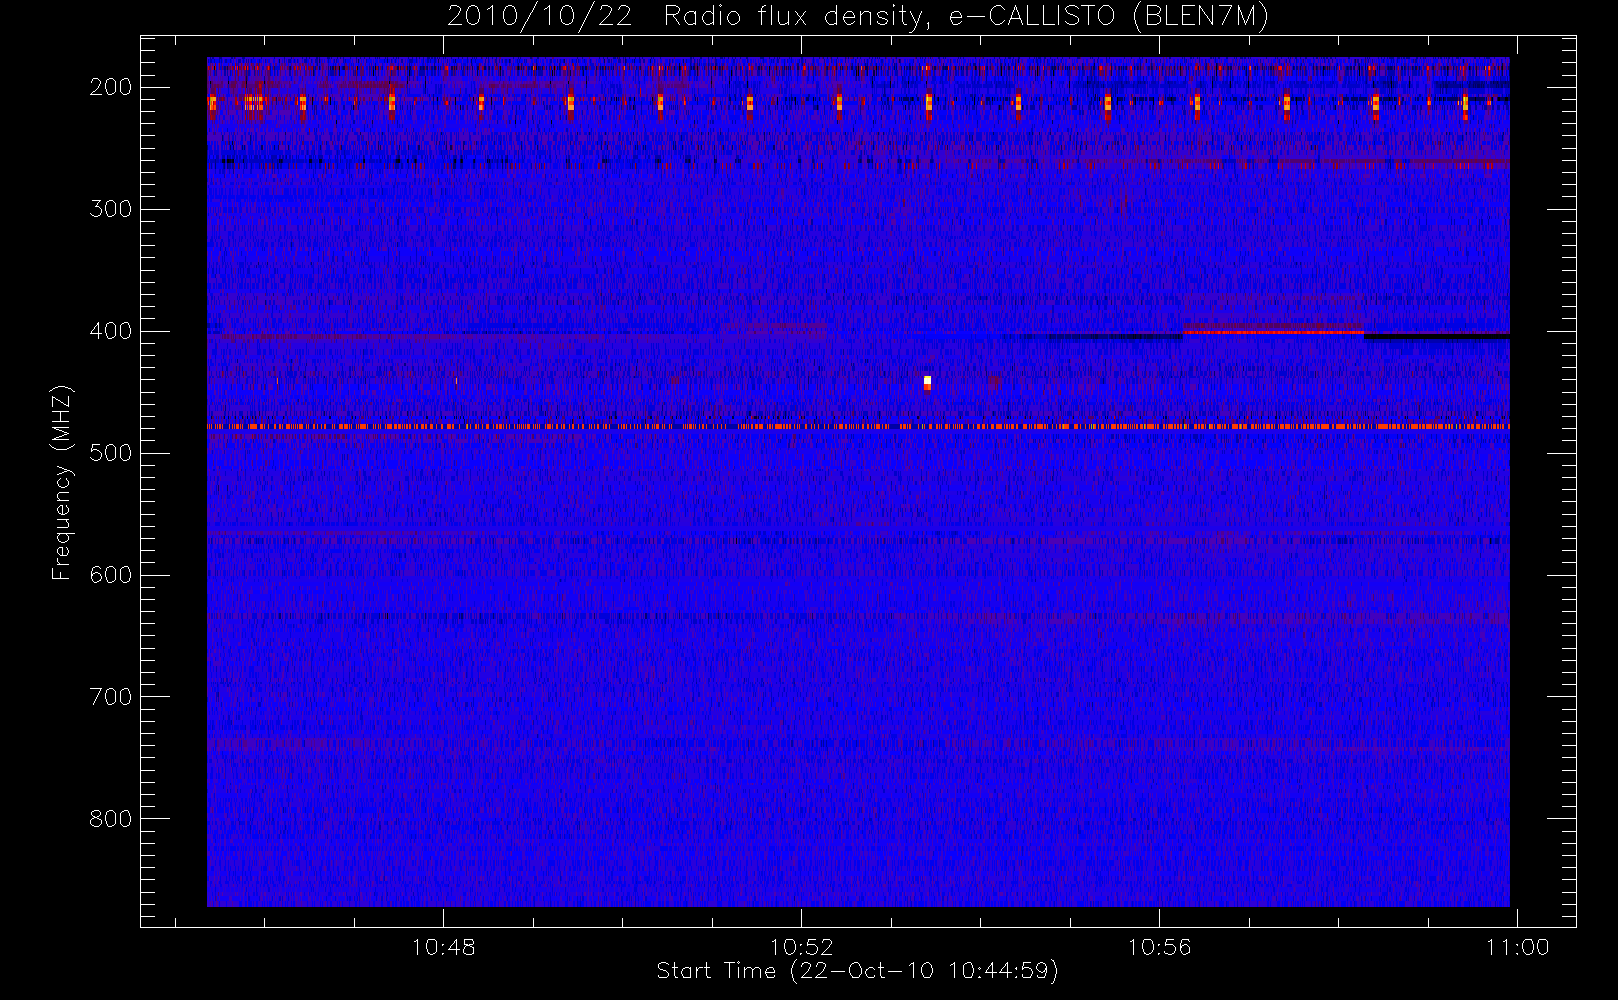Image resolution: width=1618 pixels, height=1000 pixels.
Task: Click the frequency axis label 800
Action: [110, 819]
